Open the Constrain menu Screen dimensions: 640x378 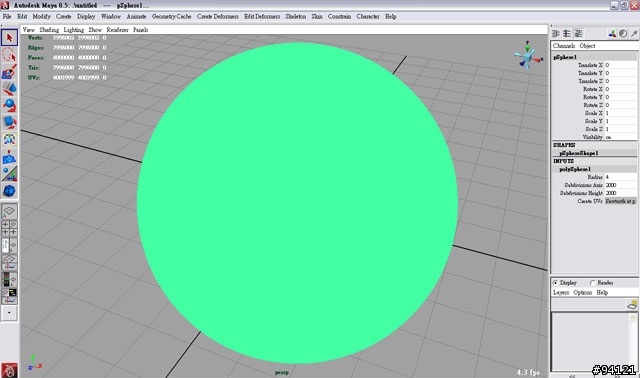click(x=339, y=16)
